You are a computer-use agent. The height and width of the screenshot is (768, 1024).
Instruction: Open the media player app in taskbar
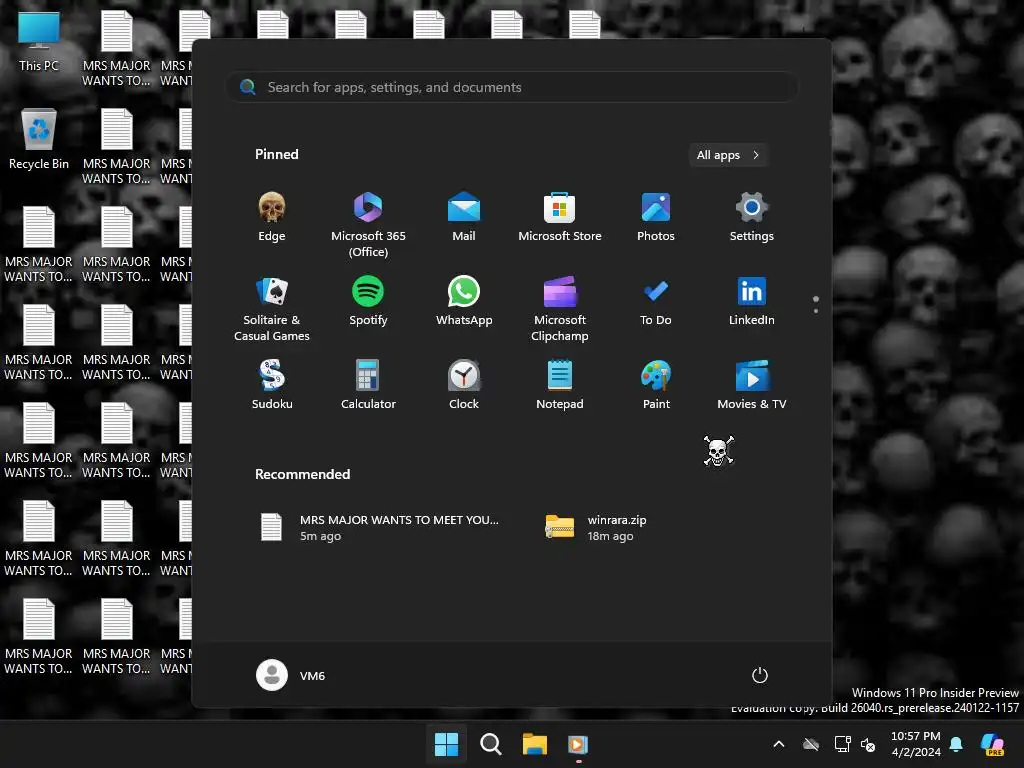tap(578, 744)
